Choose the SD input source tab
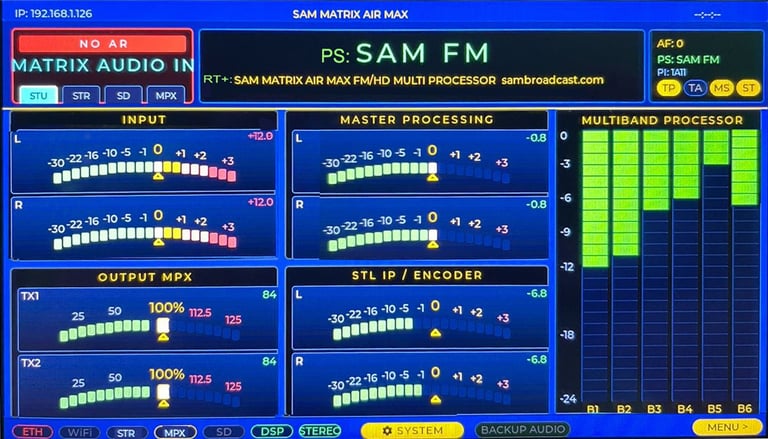The width and height of the screenshot is (768, 439). coord(123,95)
